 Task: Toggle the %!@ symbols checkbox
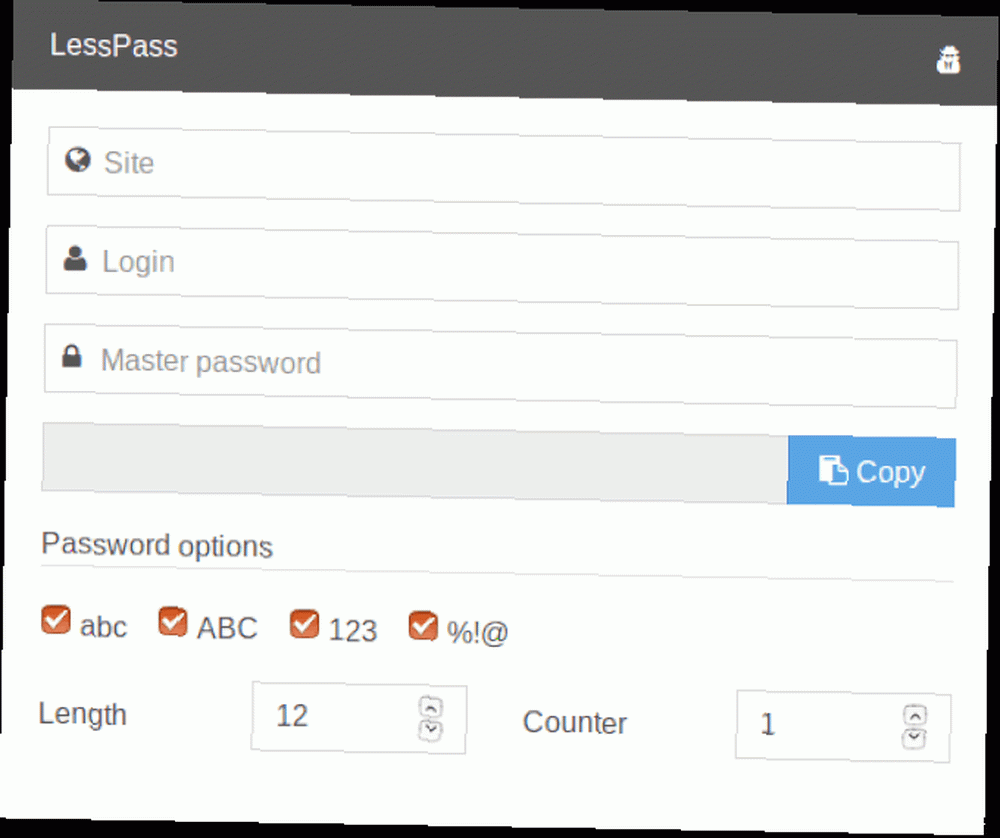[x=423, y=626]
